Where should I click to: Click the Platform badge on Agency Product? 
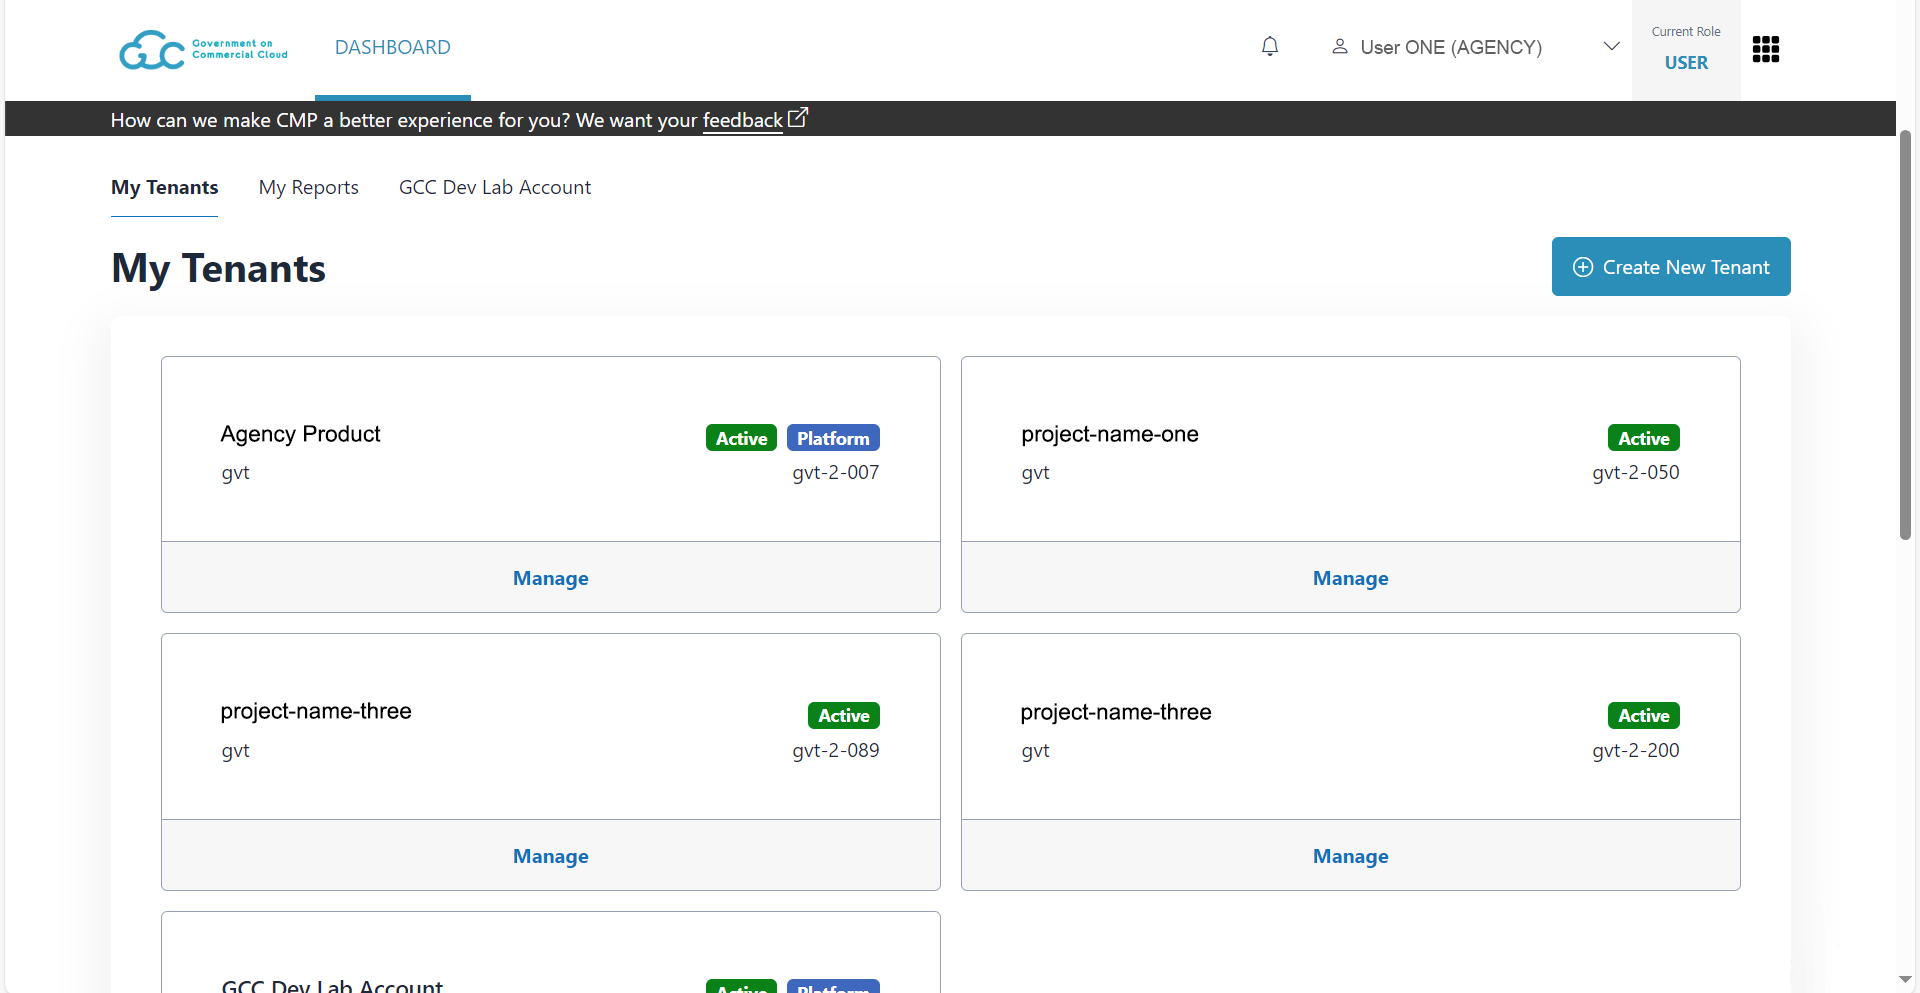coord(833,438)
